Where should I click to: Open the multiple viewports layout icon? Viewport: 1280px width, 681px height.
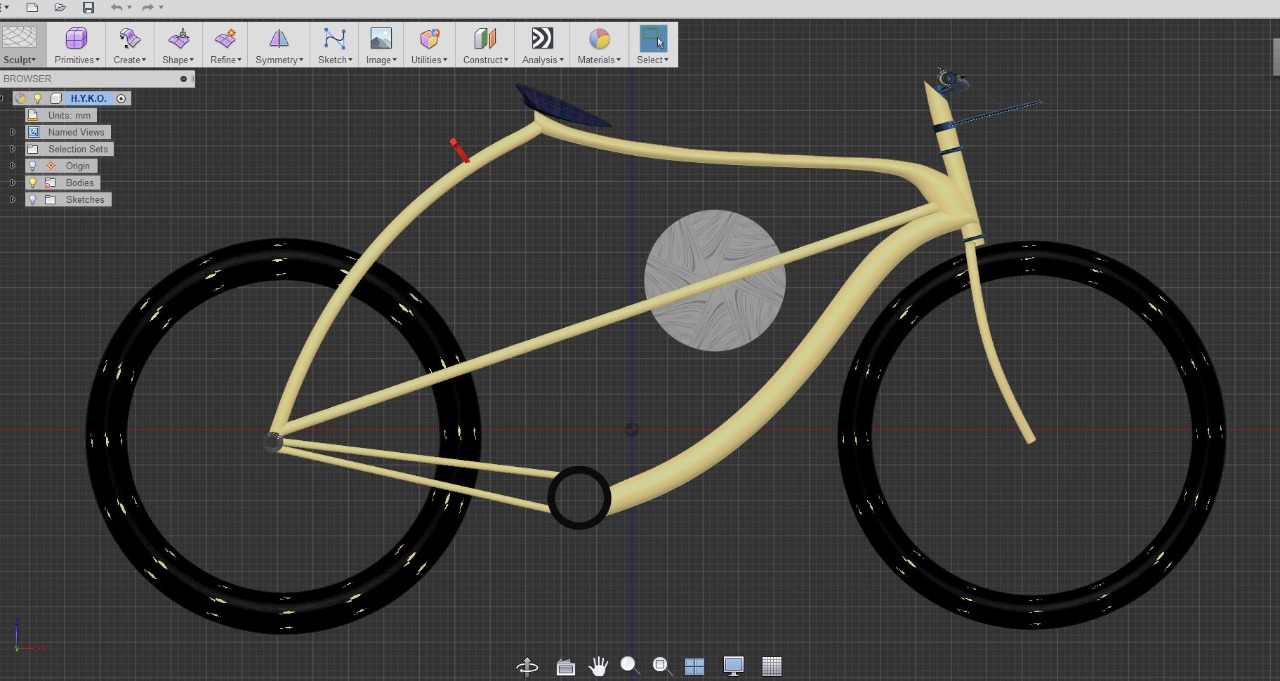[x=695, y=666]
